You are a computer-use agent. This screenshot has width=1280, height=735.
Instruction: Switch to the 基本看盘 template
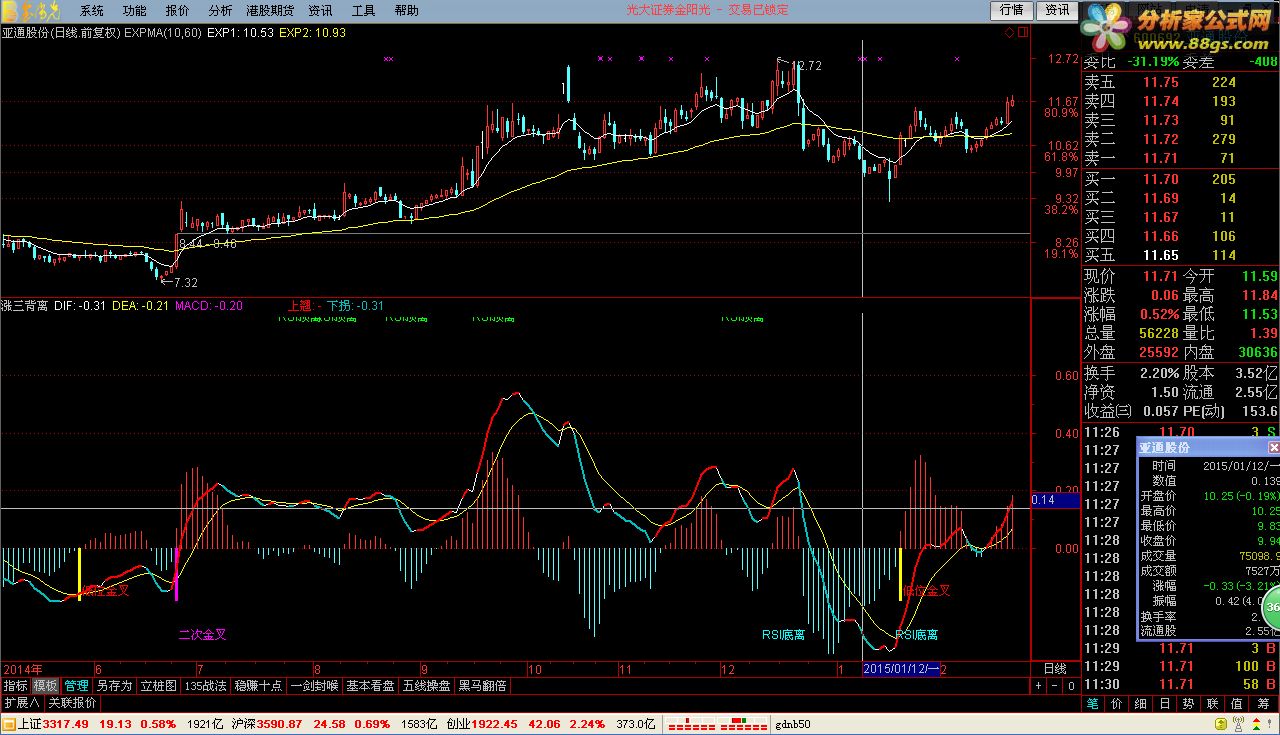click(x=371, y=686)
